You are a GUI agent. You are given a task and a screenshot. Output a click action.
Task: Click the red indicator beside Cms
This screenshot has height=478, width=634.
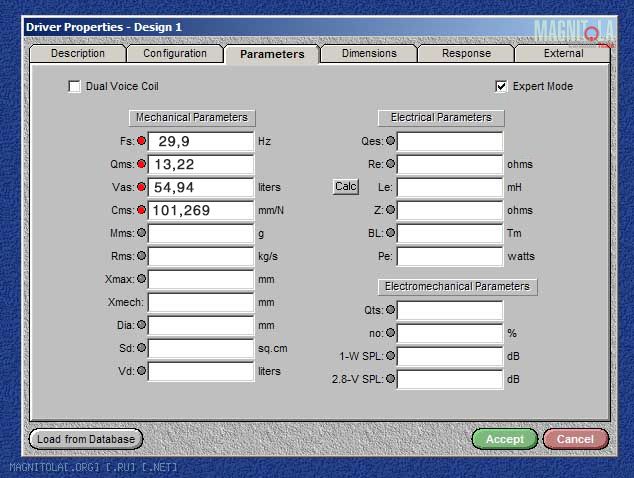pyautogui.click(x=141, y=210)
